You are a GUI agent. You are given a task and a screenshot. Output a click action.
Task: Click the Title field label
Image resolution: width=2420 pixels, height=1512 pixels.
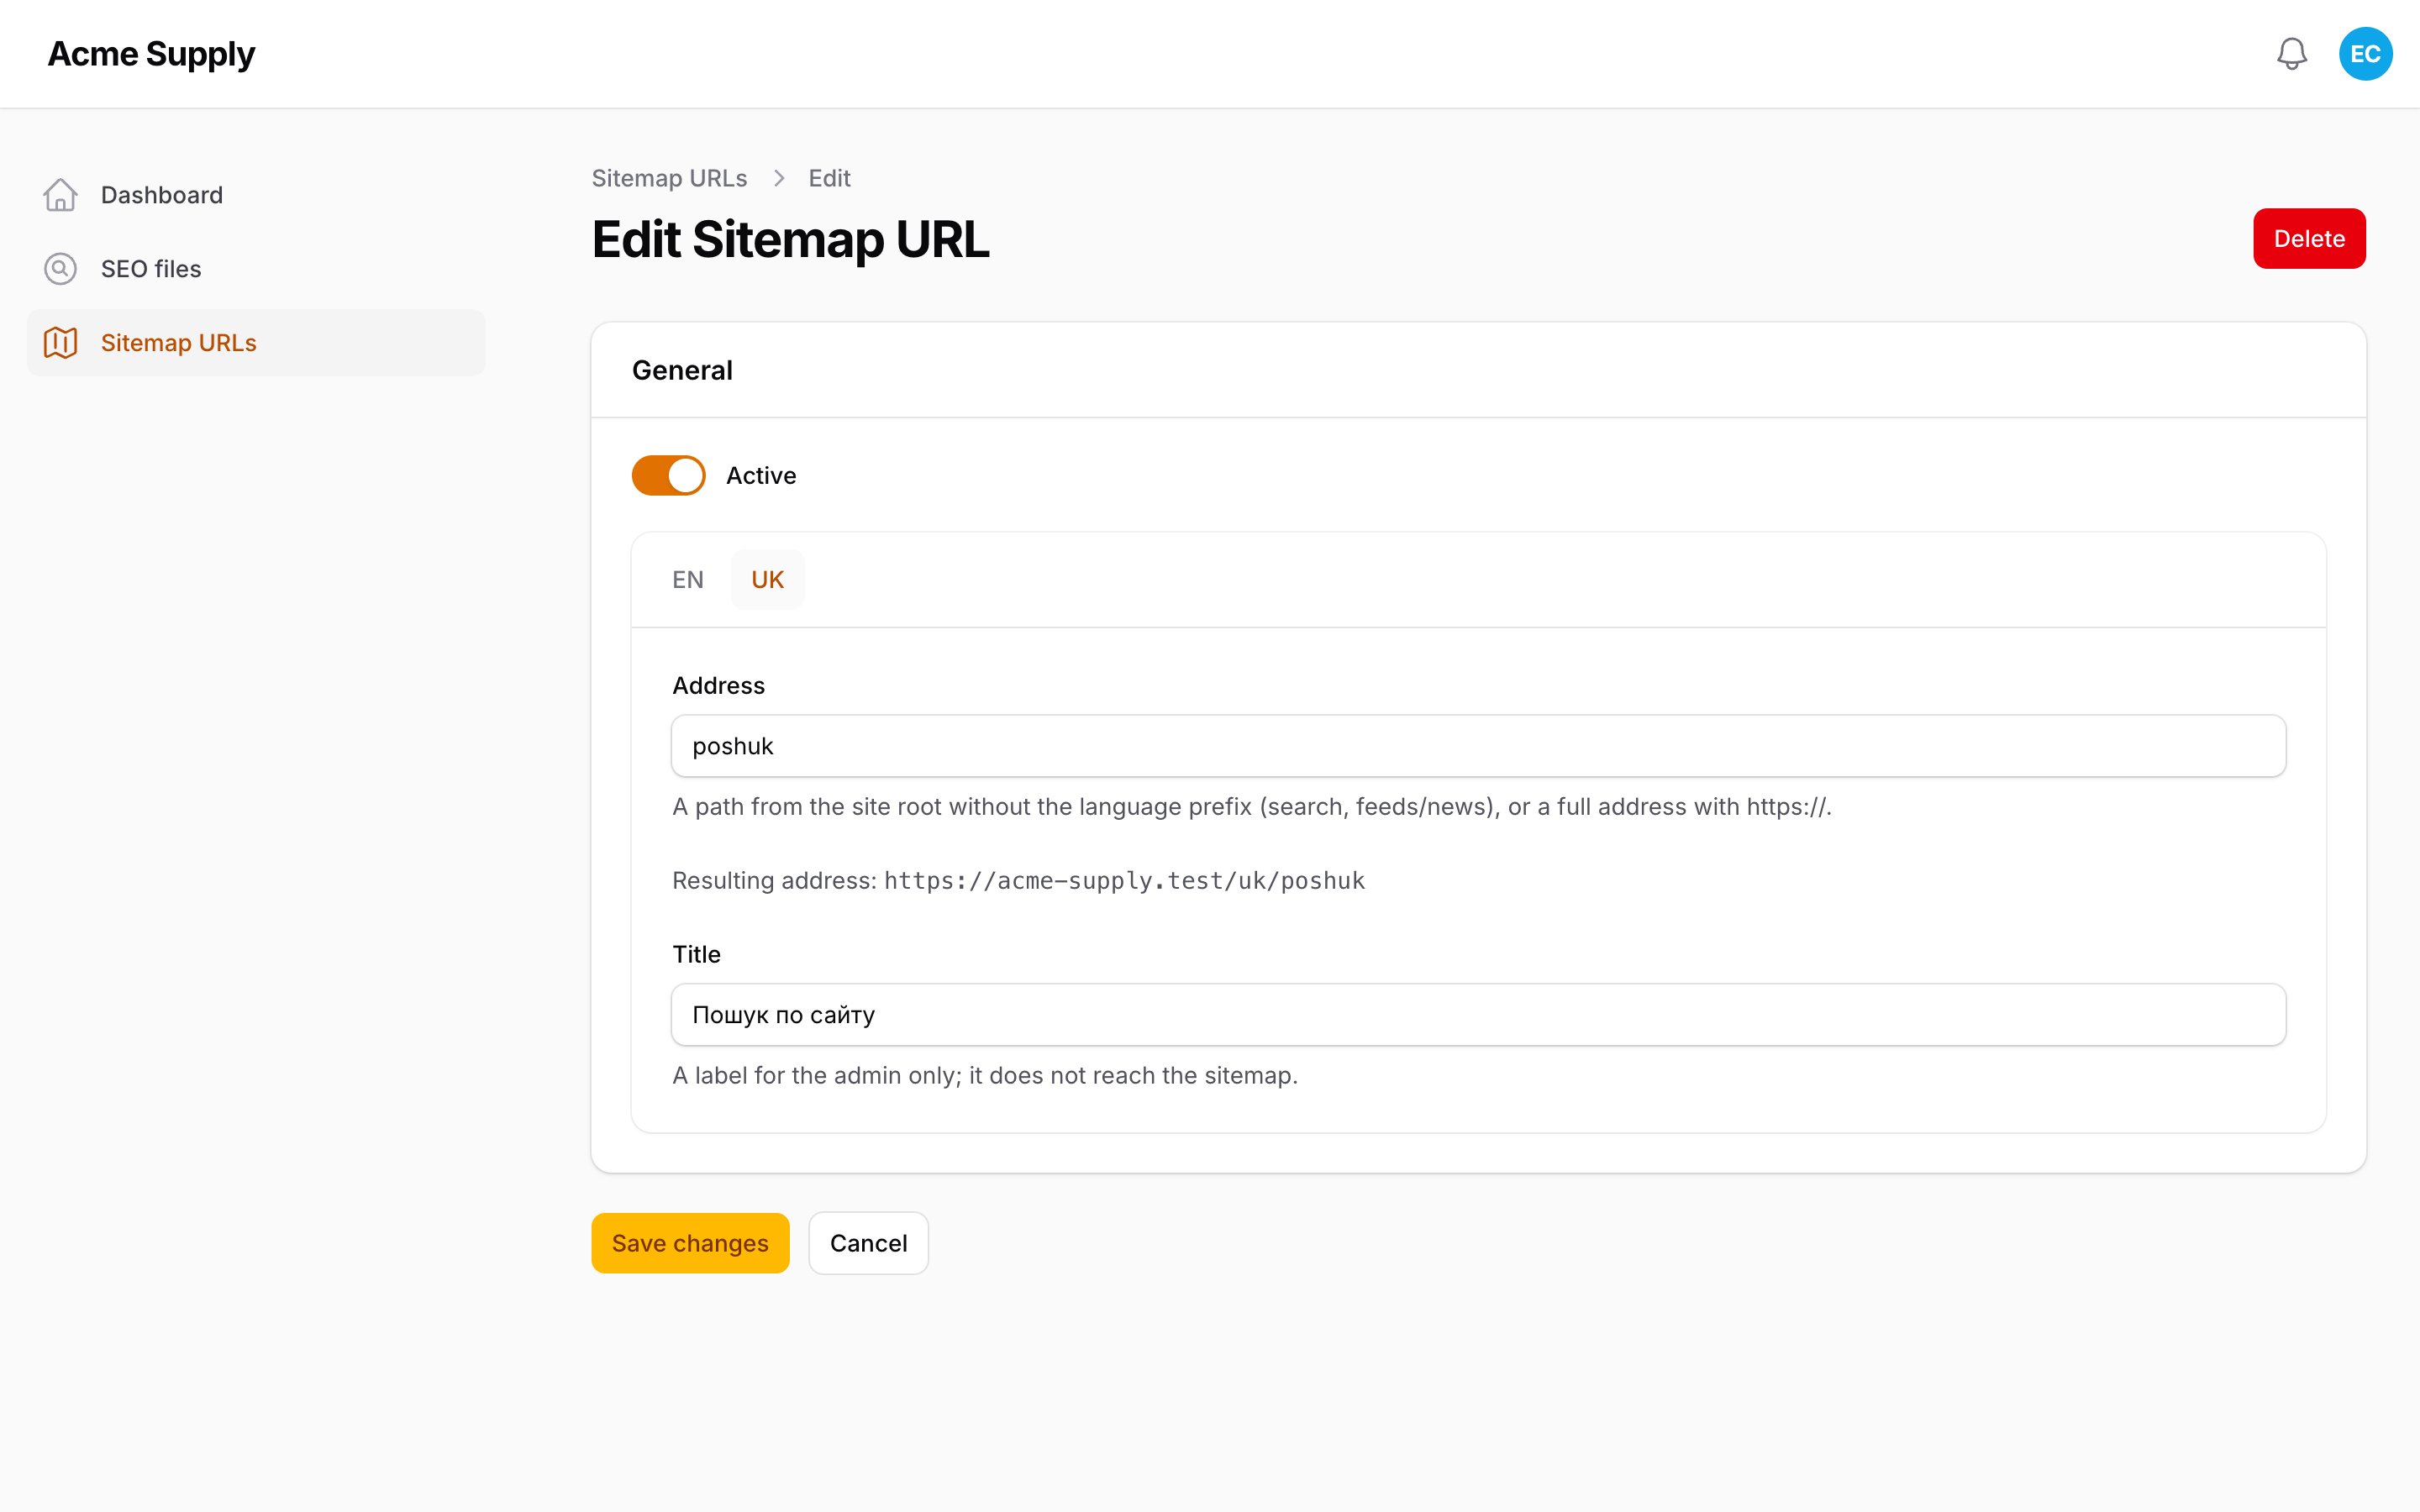click(696, 955)
